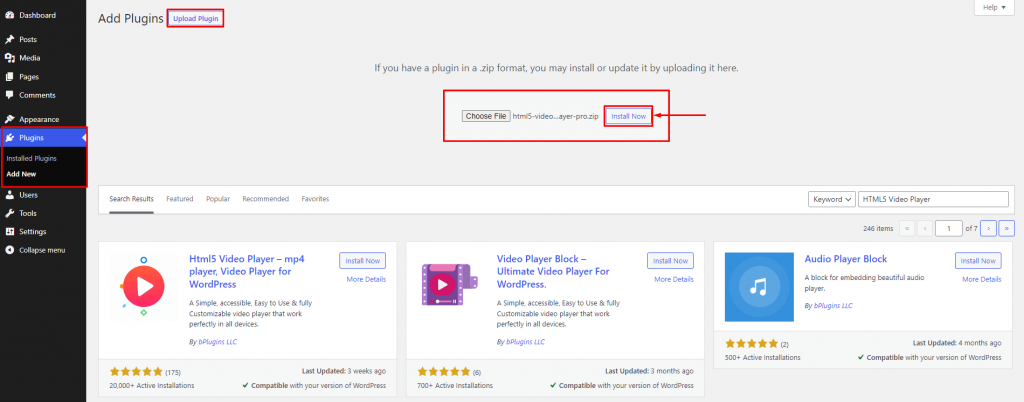Open Html5 Video Player plugin title link

pyautogui.click(x=247, y=271)
